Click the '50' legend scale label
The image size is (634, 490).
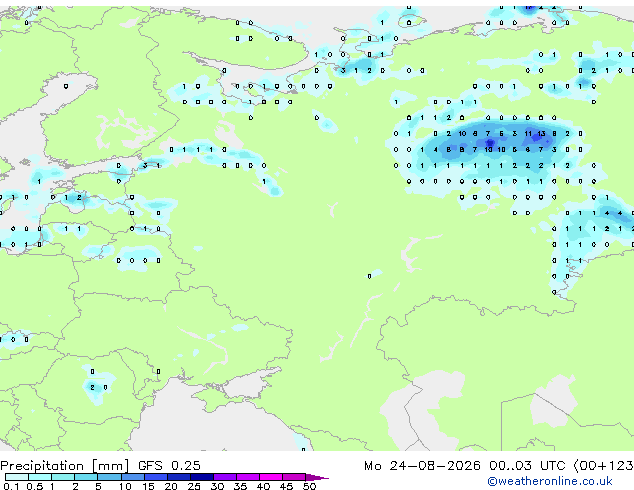pyautogui.click(x=309, y=486)
